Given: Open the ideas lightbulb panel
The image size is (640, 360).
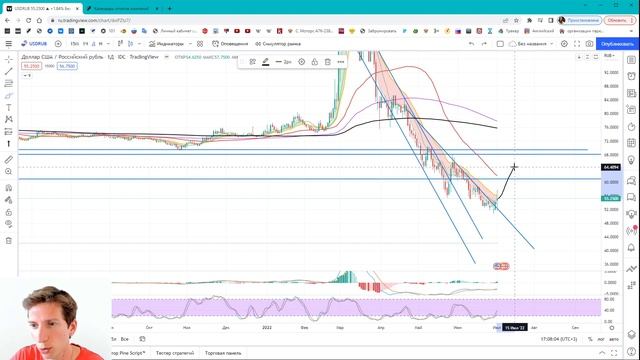Looking at the screenshot, I should pyautogui.click(x=631, y=160).
